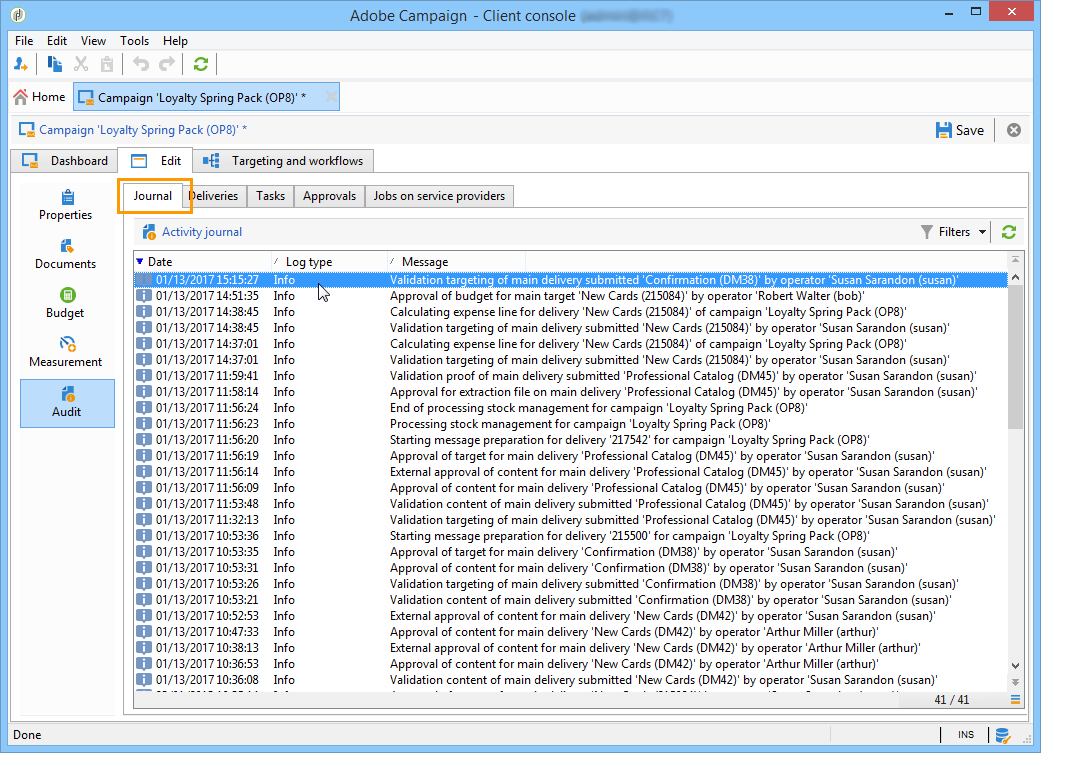1072x783 pixels.
Task: Refresh the activity journal list
Action: [1008, 232]
